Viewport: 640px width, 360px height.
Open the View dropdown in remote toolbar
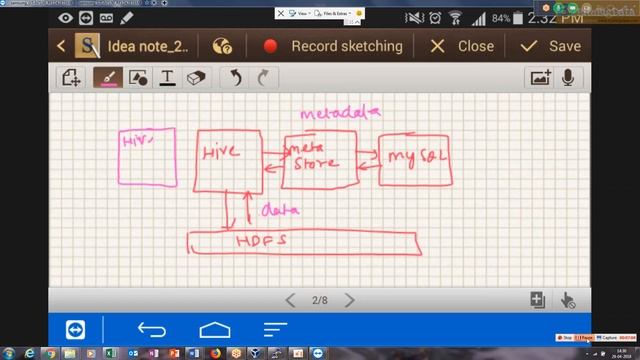click(x=300, y=13)
